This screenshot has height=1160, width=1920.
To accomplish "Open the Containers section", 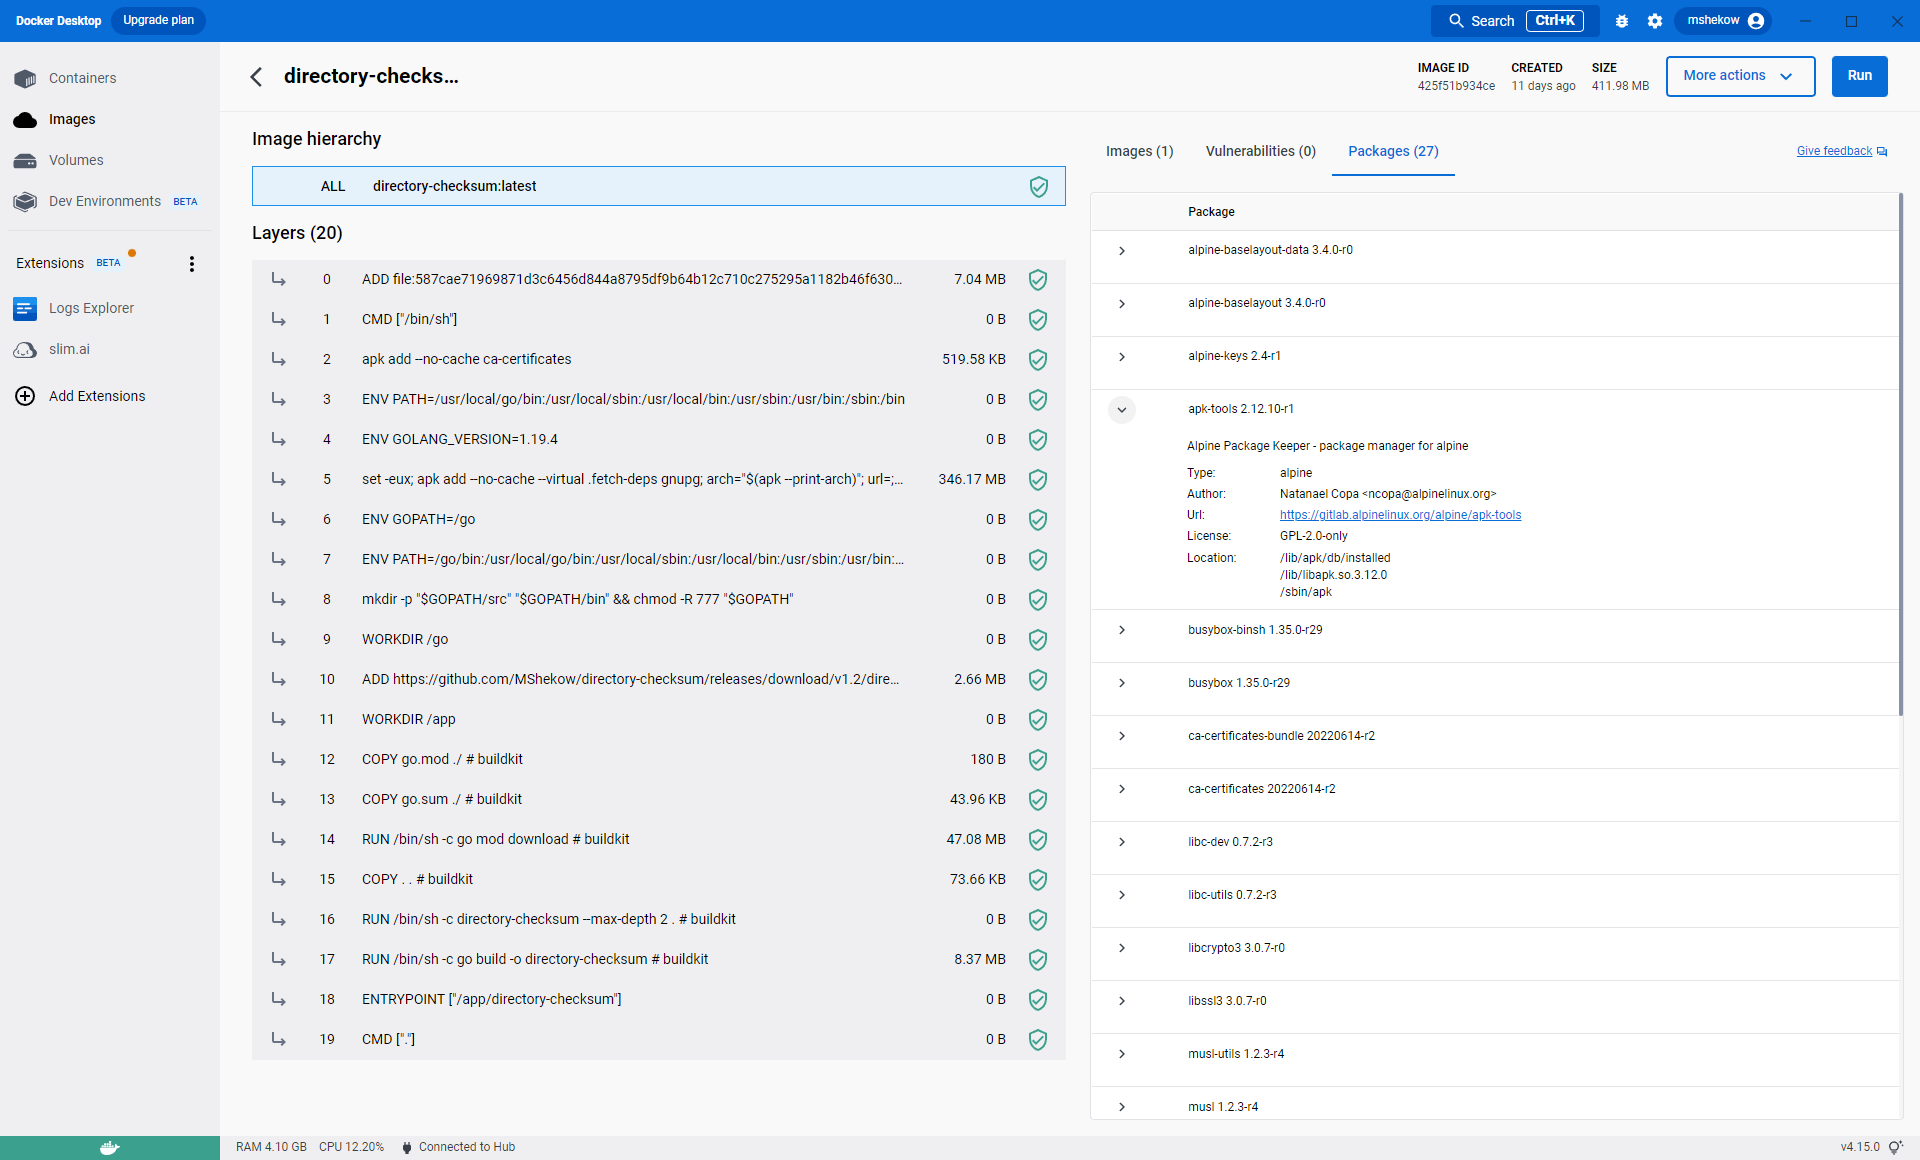I will pyautogui.click(x=82, y=78).
